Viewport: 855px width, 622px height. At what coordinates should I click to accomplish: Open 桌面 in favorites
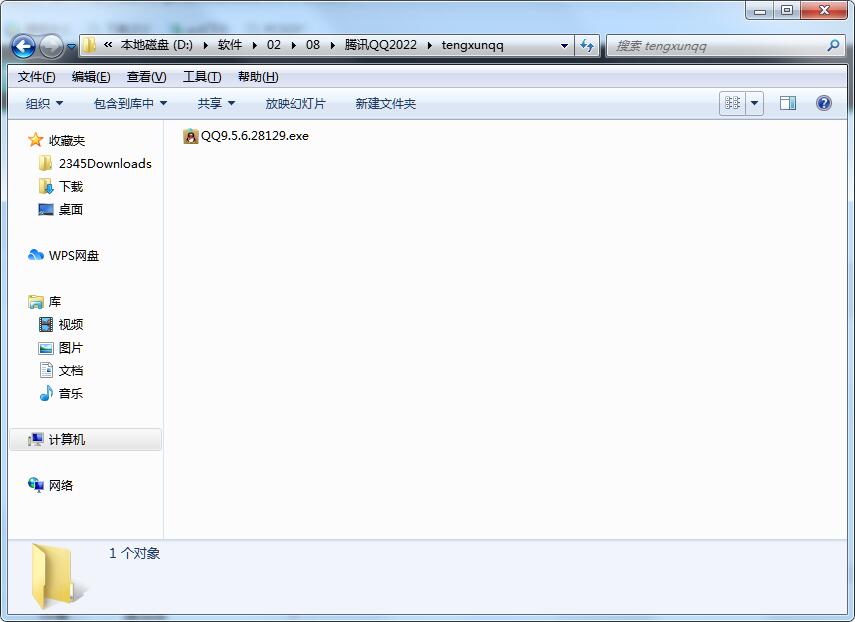coord(71,209)
